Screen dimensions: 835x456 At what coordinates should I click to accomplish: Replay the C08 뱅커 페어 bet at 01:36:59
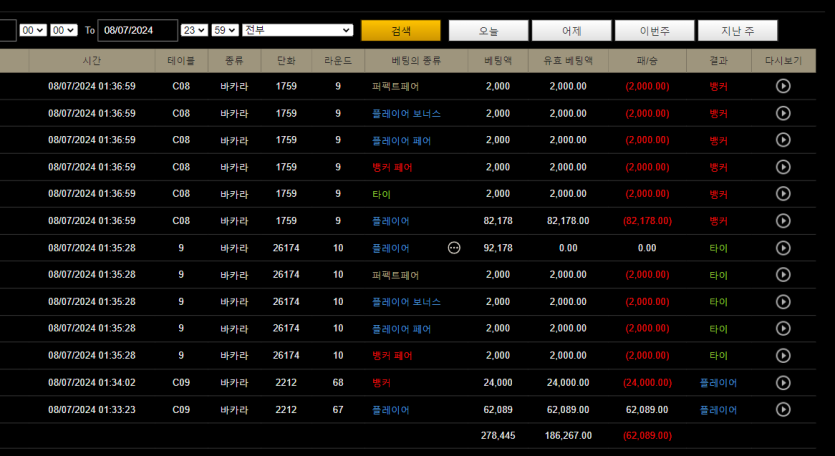[x=783, y=167]
